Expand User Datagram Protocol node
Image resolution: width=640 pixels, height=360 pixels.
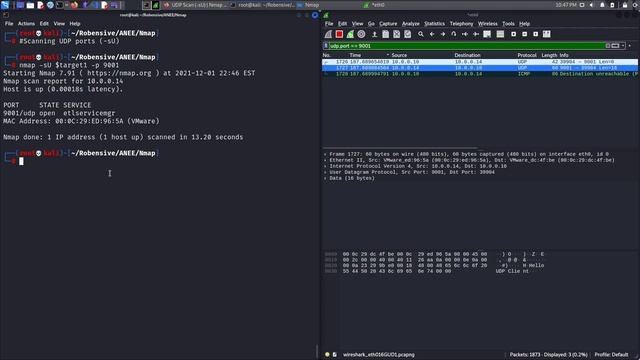tap(325, 172)
